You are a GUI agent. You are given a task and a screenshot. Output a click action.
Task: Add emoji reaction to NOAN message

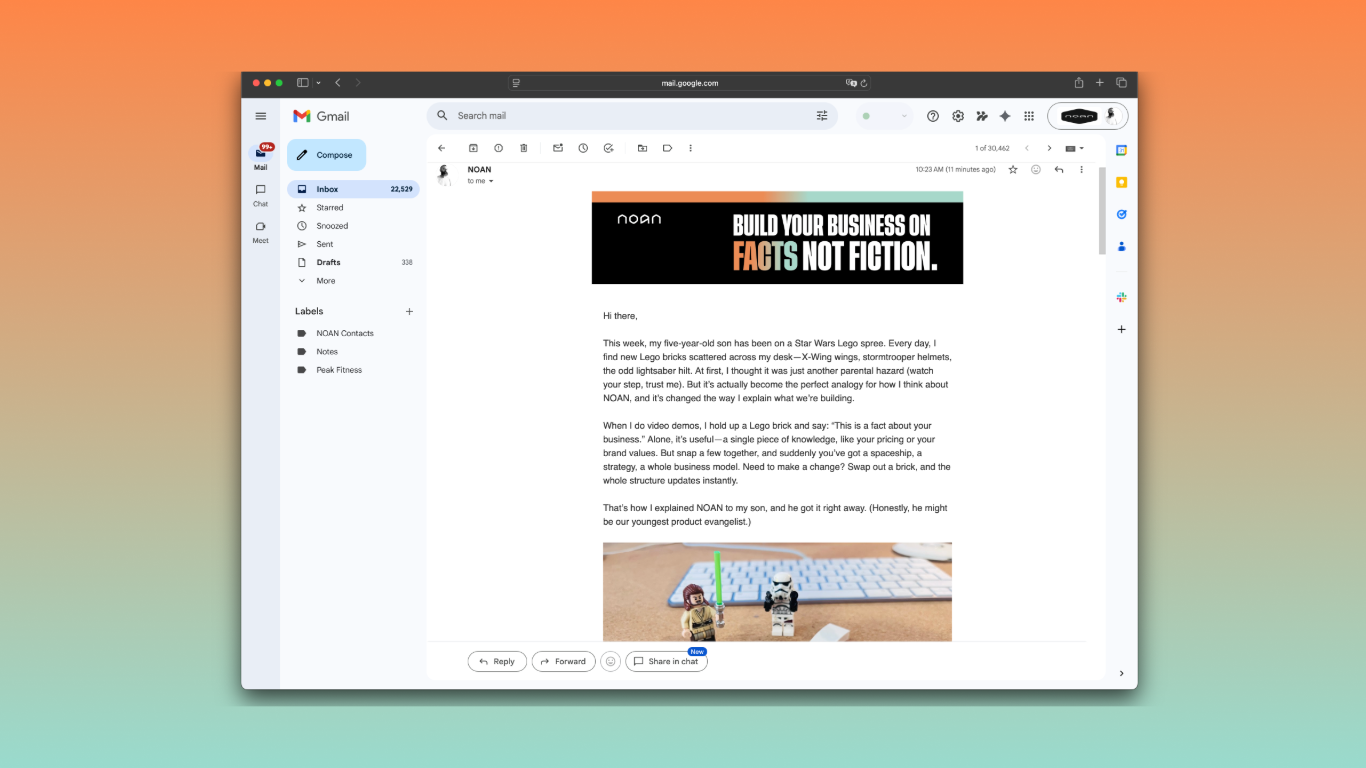(x=1036, y=170)
